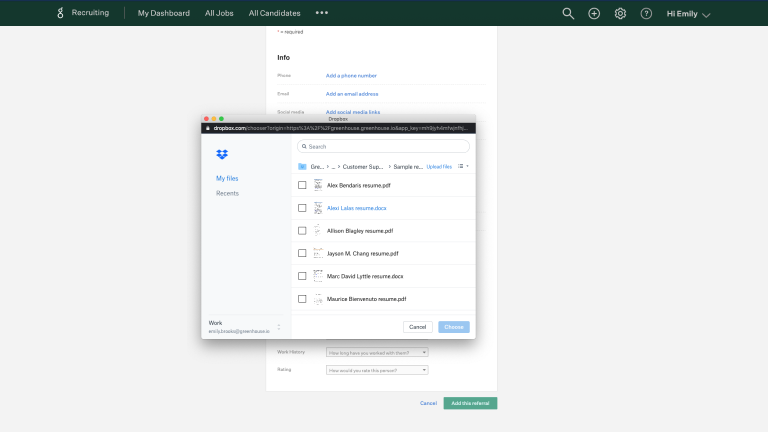Click the Greenhouse logo in the navbar
768x432 pixels.
[x=61, y=13]
